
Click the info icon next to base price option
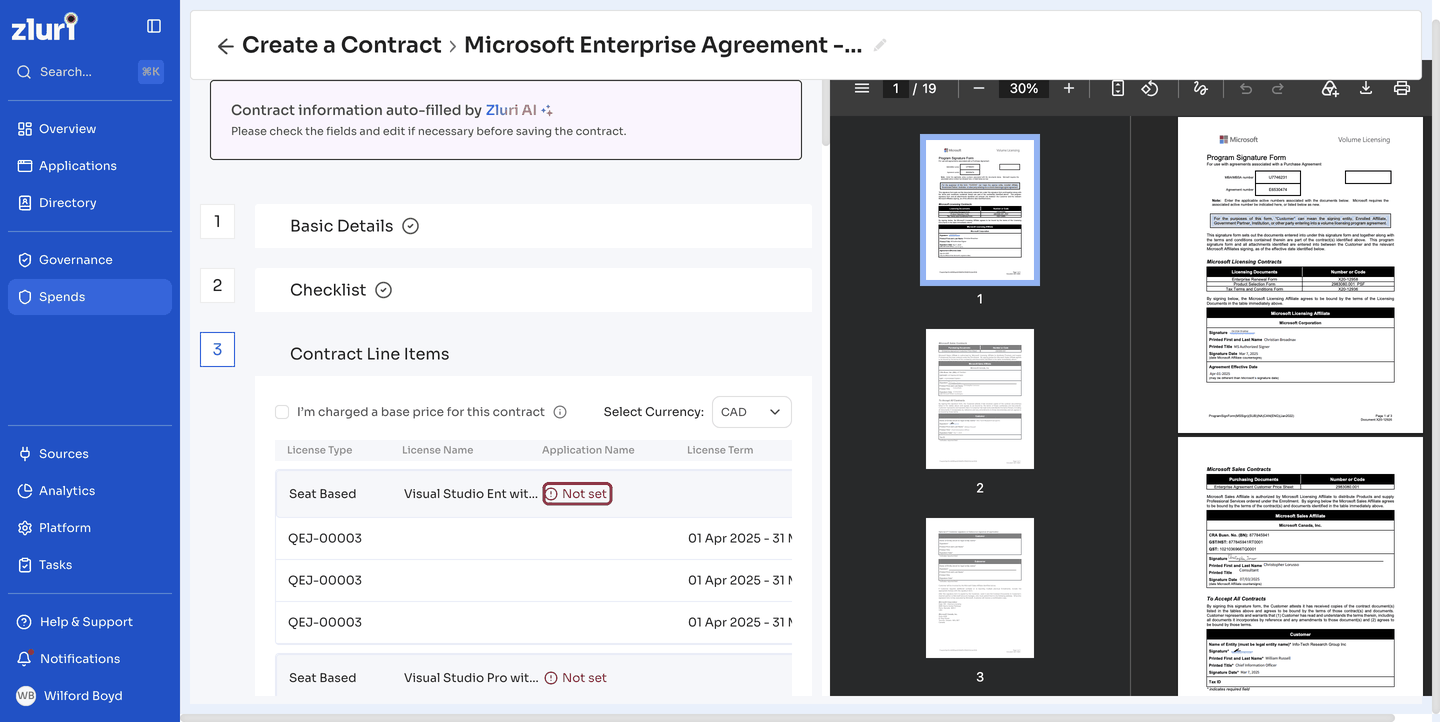[x=560, y=412]
